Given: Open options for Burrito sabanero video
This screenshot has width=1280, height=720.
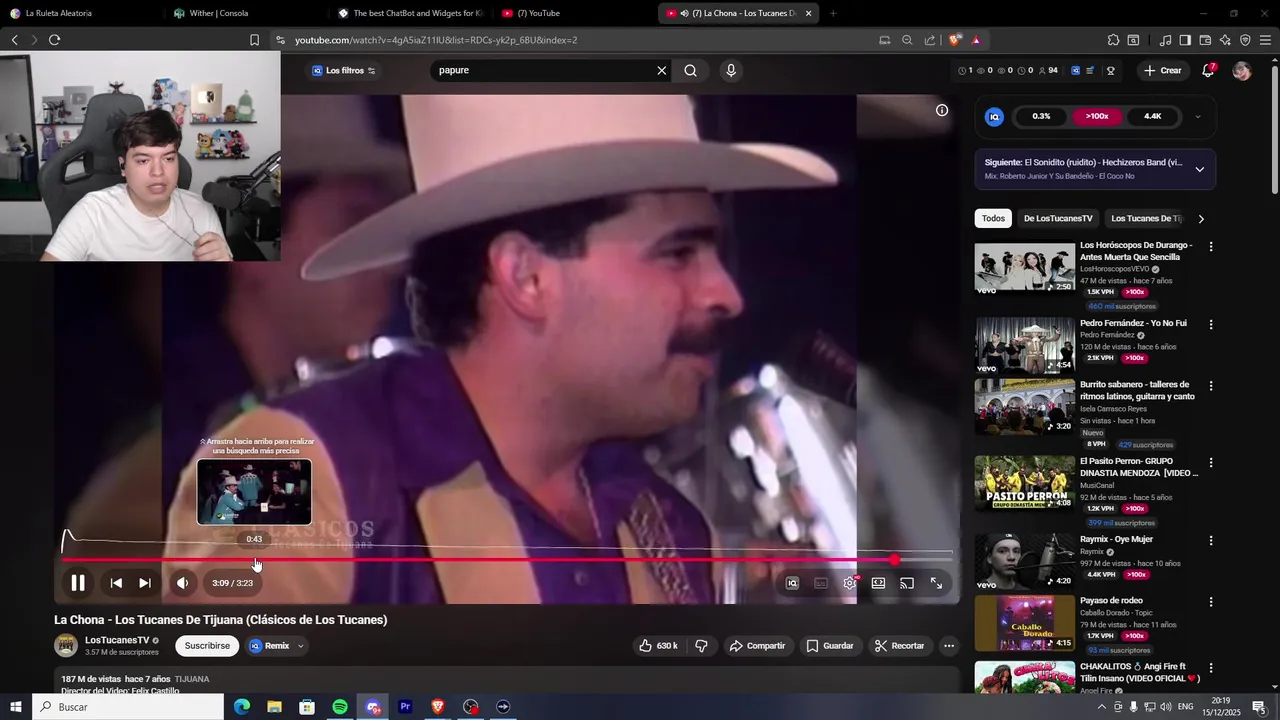Looking at the screenshot, I should 1211,386.
